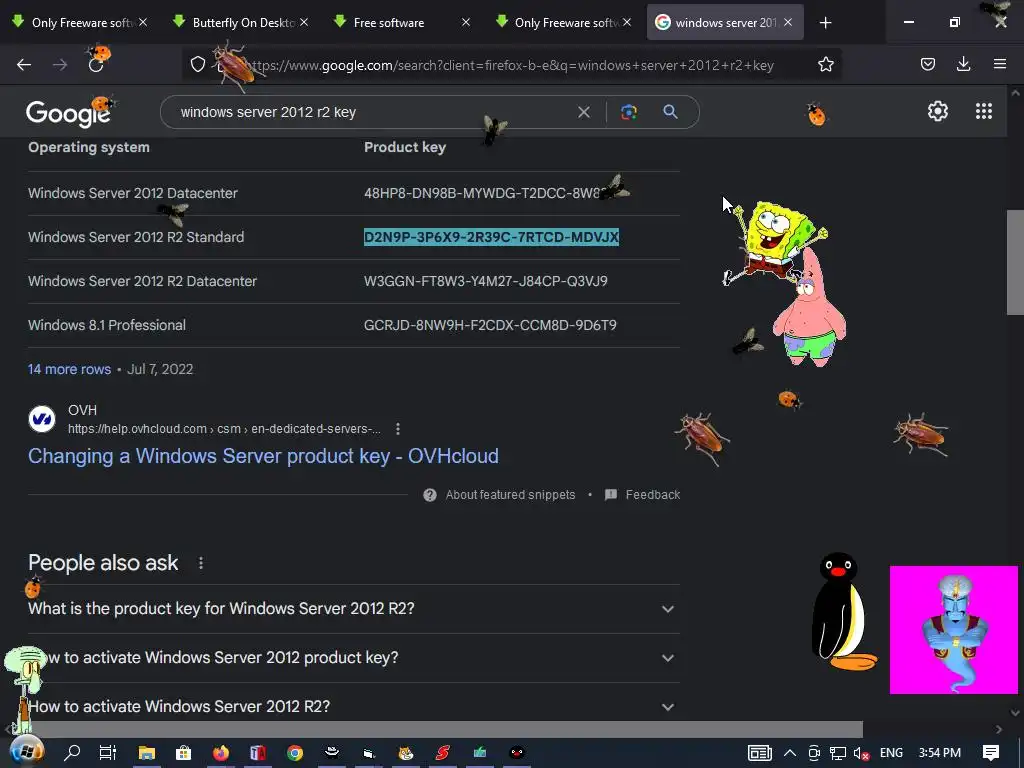1024x768 pixels.
Task: Open the Action Center notifications icon
Action: click(x=991, y=752)
